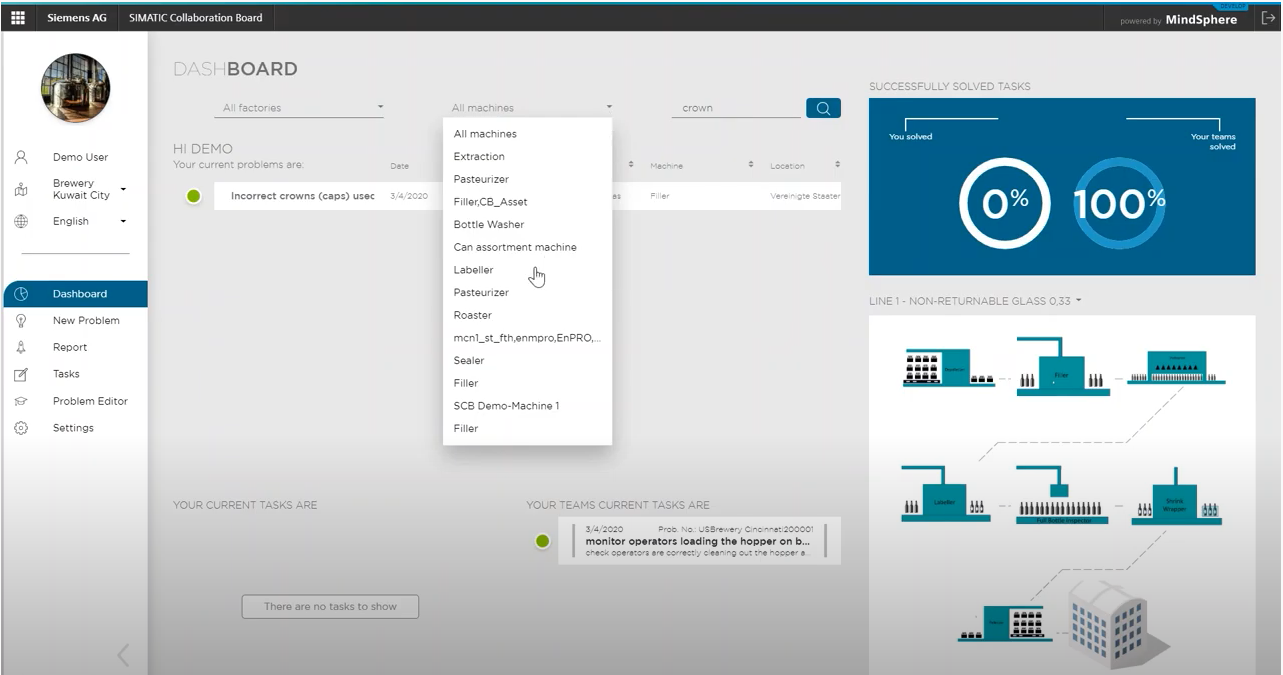Click Siemens AG in the top bar
The image size is (1283, 675).
(77, 17)
